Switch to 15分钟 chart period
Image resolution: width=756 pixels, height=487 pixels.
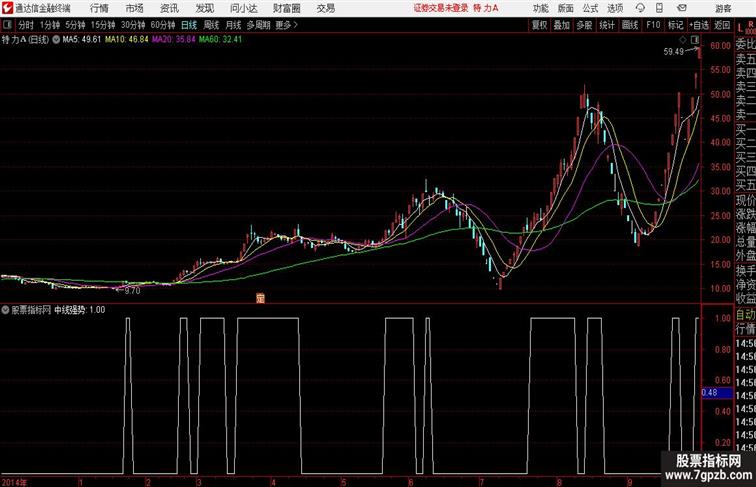103,25
